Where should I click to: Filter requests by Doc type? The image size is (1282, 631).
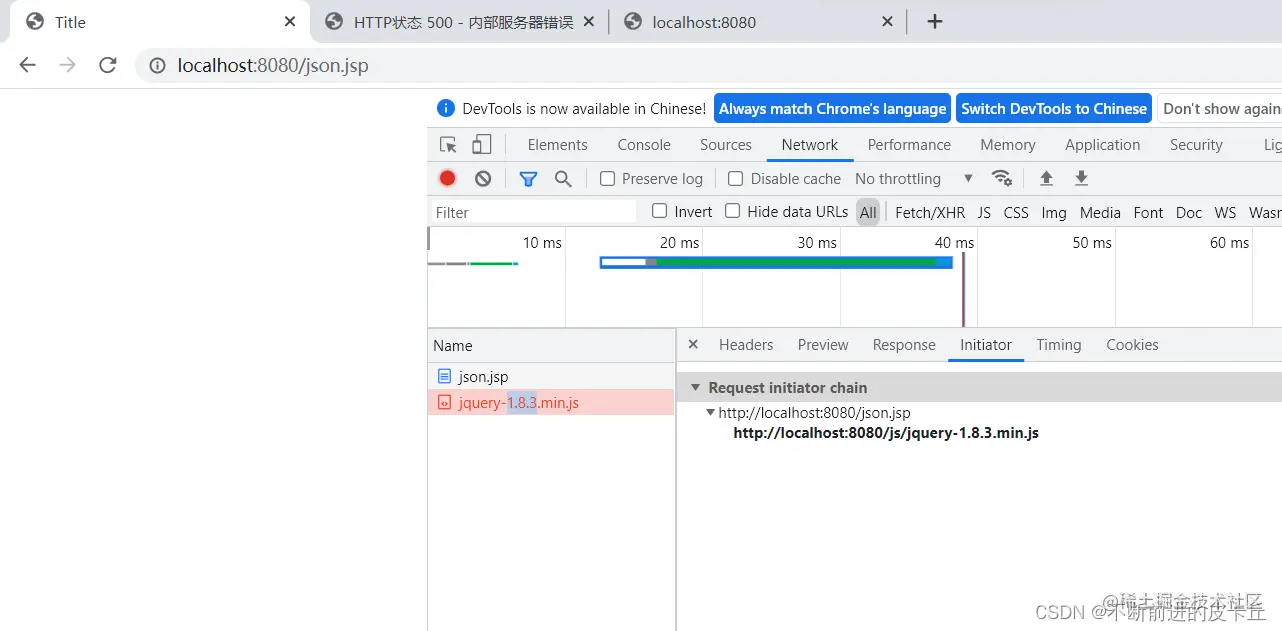click(x=1189, y=212)
